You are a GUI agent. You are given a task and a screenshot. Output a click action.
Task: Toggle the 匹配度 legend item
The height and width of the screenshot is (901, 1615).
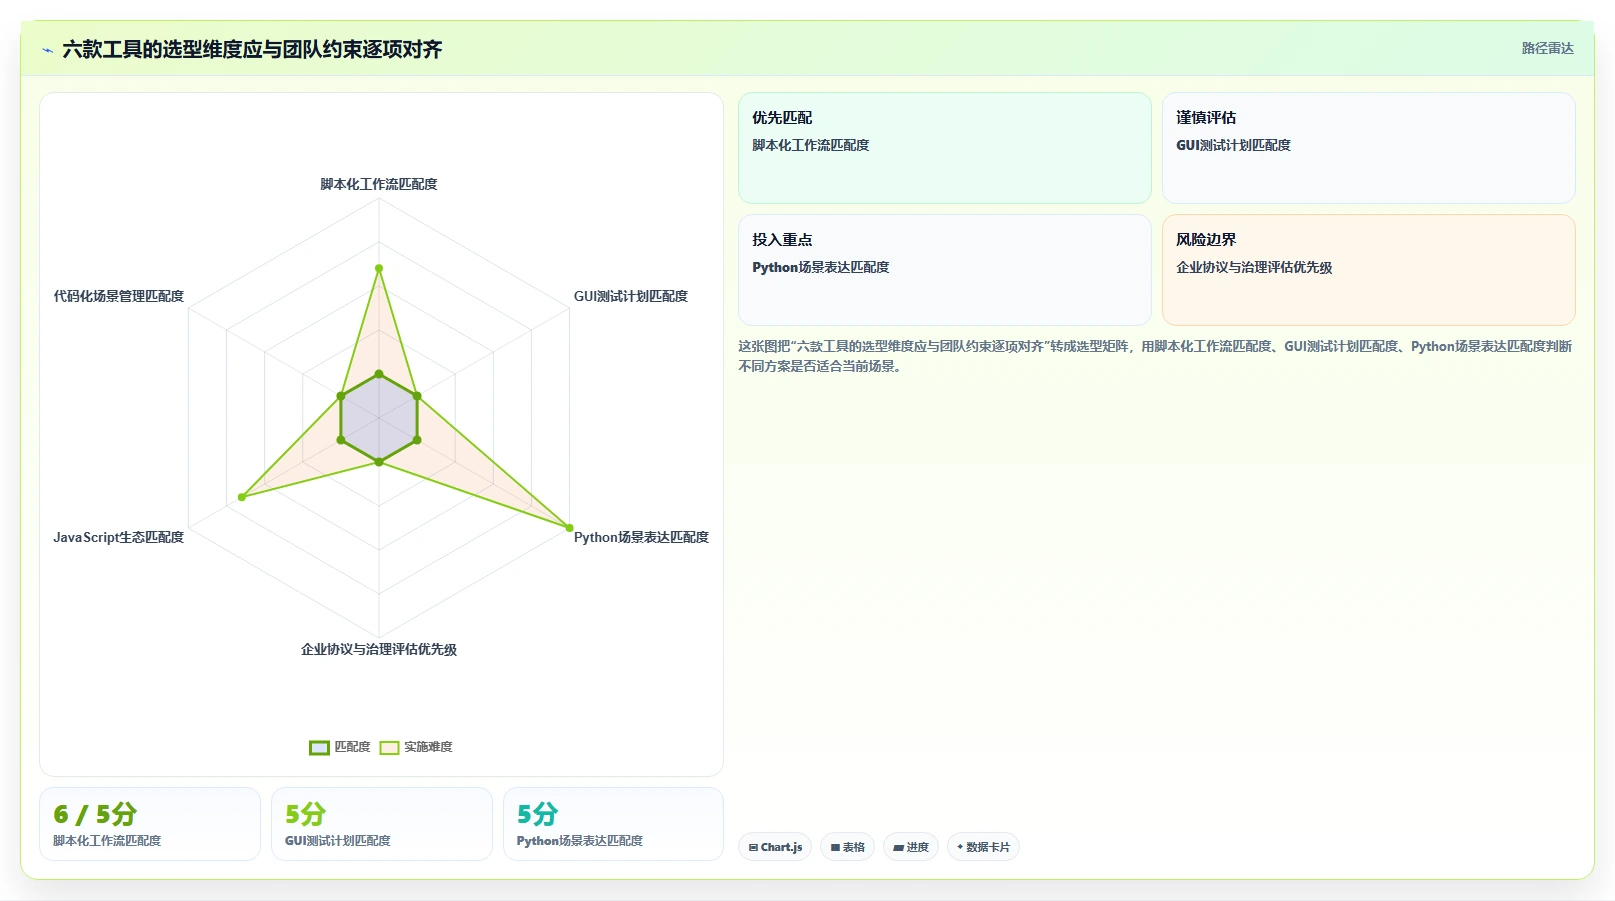(x=340, y=747)
